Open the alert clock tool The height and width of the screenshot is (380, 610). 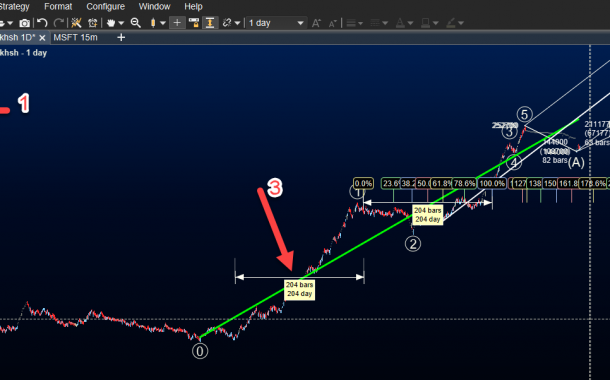(x=93, y=23)
